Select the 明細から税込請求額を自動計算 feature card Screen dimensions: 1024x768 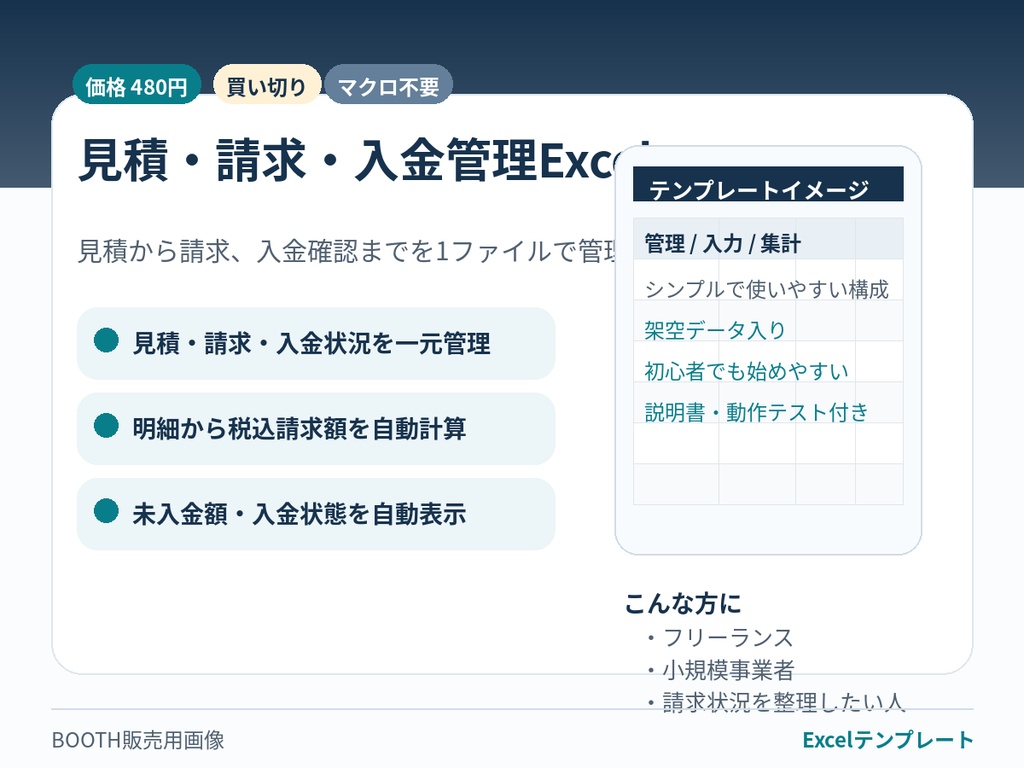[316, 428]
